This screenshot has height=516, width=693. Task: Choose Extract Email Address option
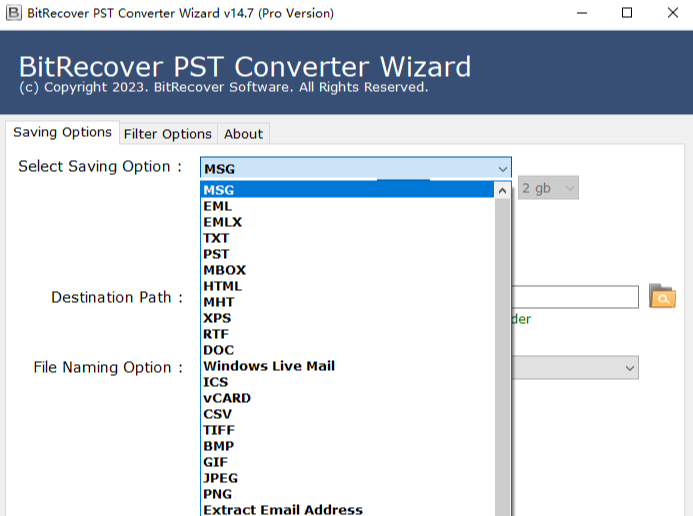(347, 509)
